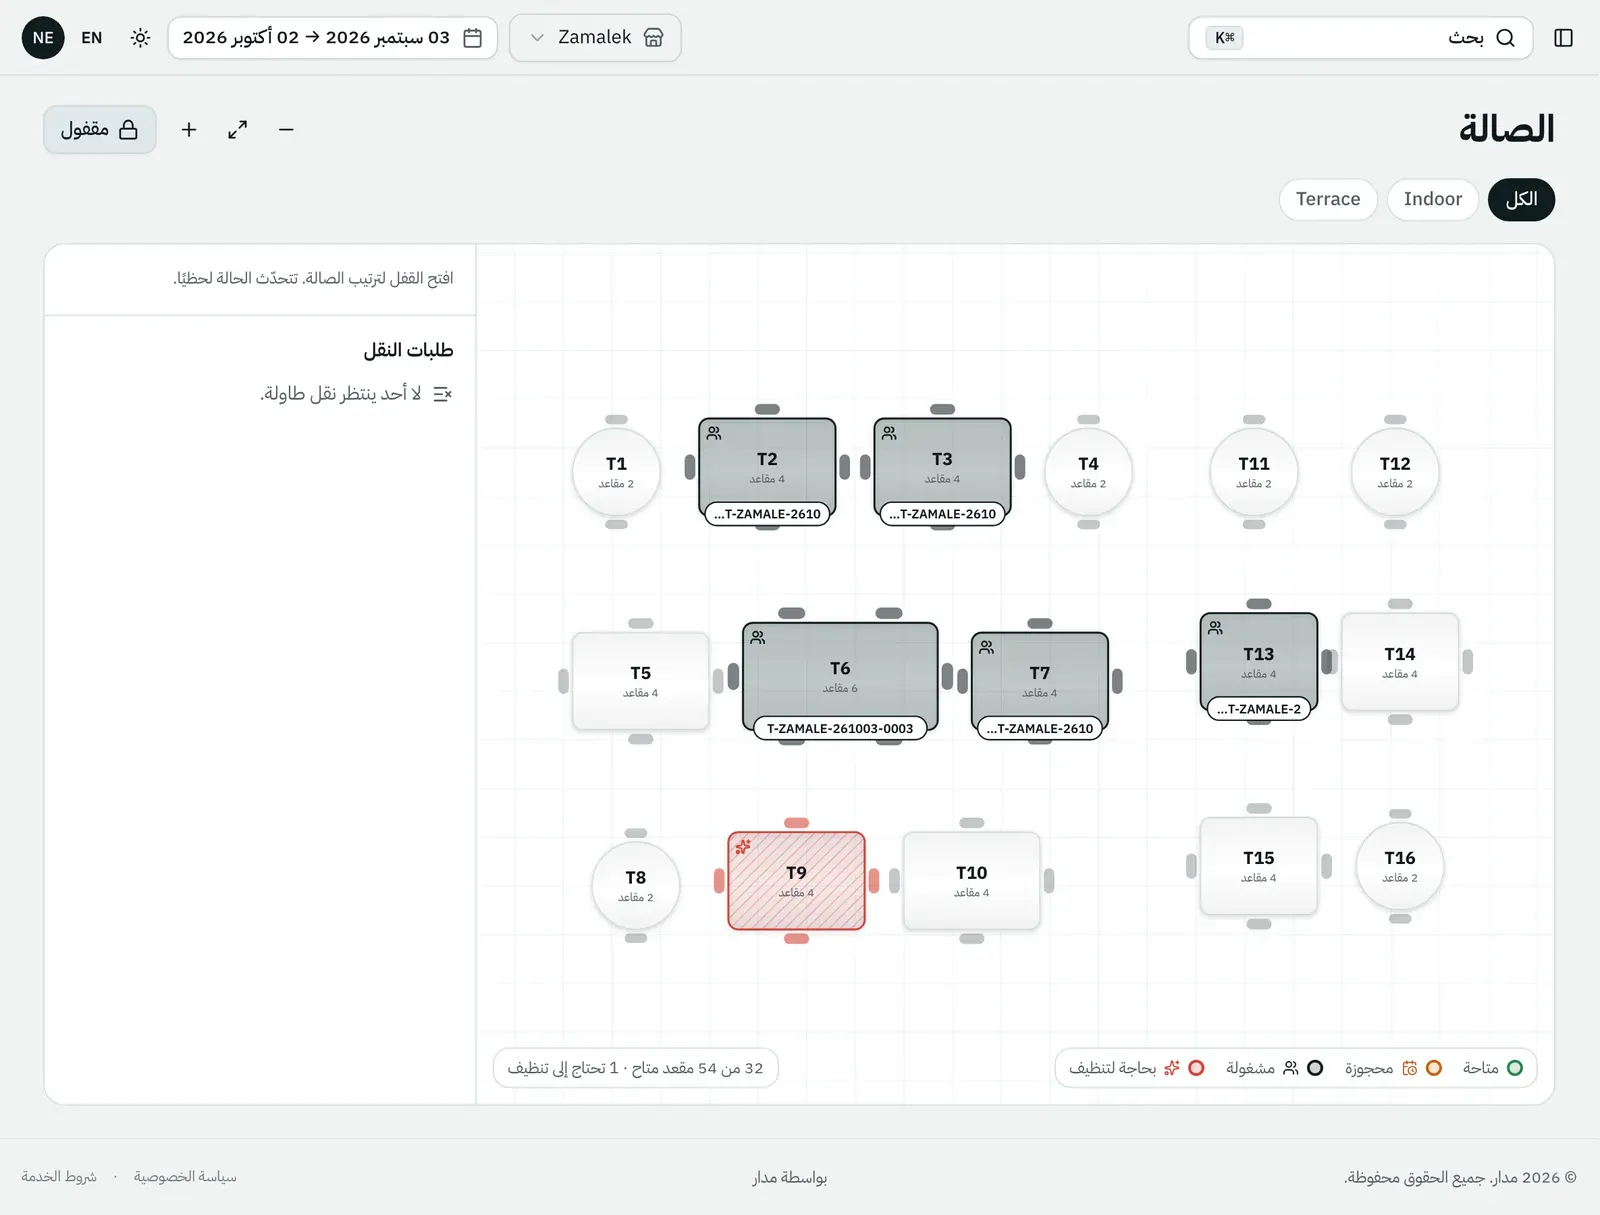Open the date range picker
This screenshot has width=1600, height=1215.
point(332,38)
